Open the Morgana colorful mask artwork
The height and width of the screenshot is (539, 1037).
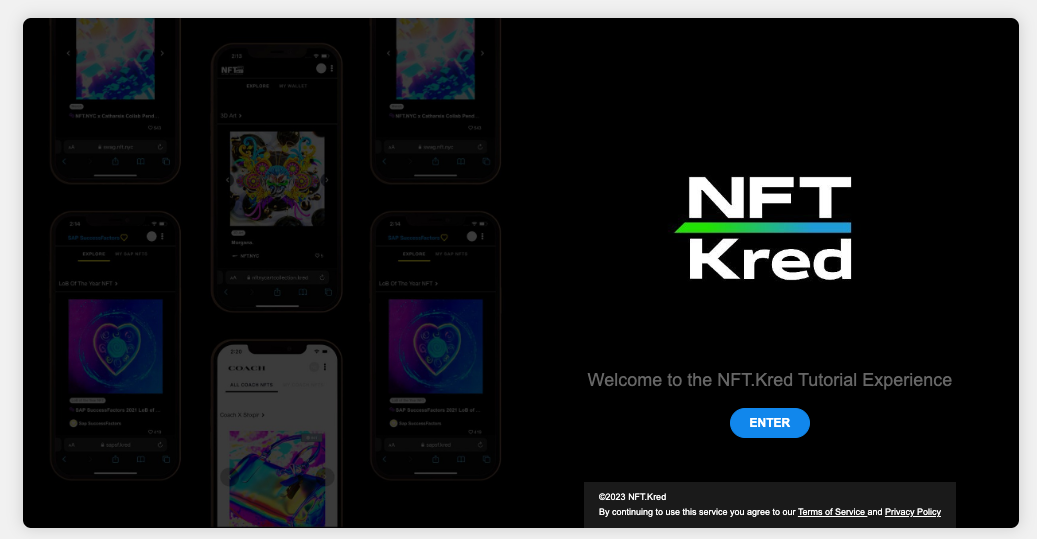pos(277,179)
